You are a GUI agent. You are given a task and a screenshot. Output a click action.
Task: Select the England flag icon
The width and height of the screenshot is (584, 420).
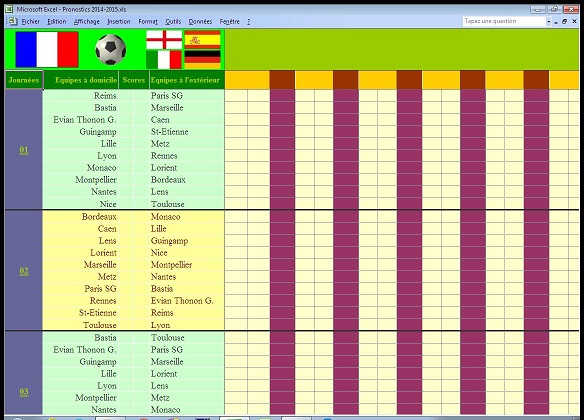click(x=164, y=40)
